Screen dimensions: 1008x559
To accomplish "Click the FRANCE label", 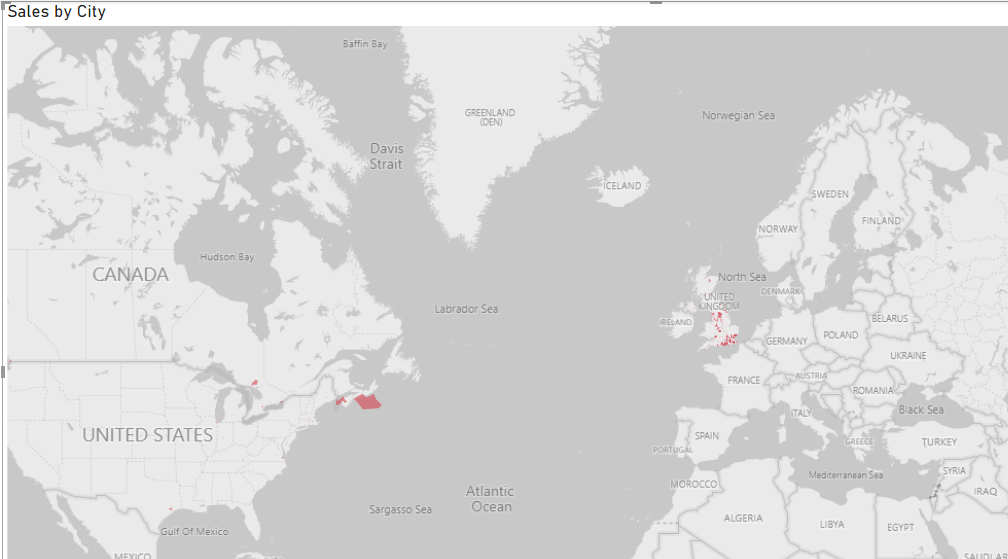I will [x=744, y=380].
